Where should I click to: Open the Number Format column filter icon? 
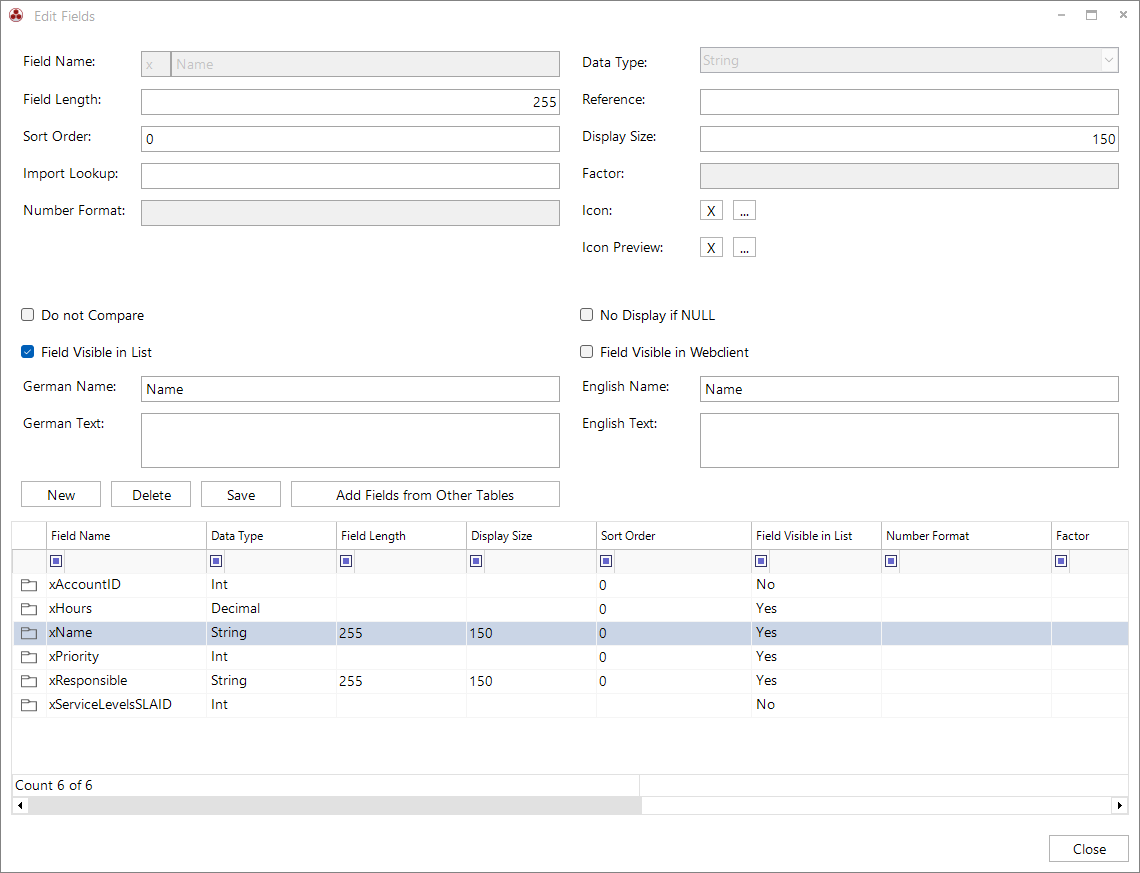click(891, 561)
